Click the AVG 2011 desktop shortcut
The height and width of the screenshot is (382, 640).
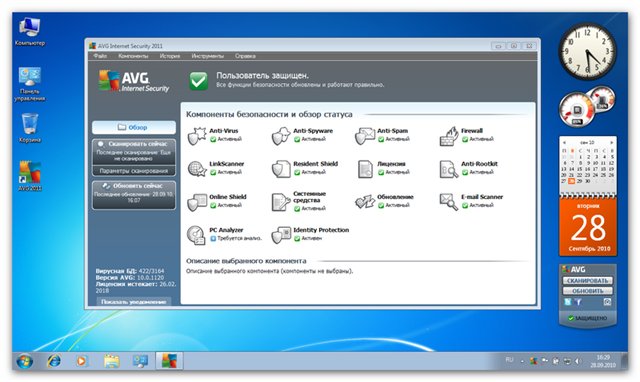pos(30,176)
